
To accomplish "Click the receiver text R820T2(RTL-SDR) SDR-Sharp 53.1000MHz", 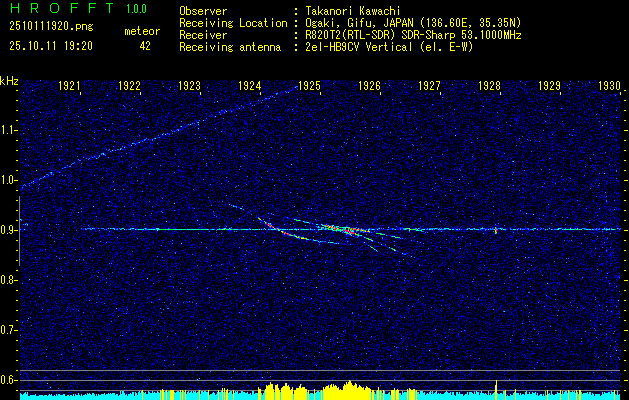I will tap(412, 35).
